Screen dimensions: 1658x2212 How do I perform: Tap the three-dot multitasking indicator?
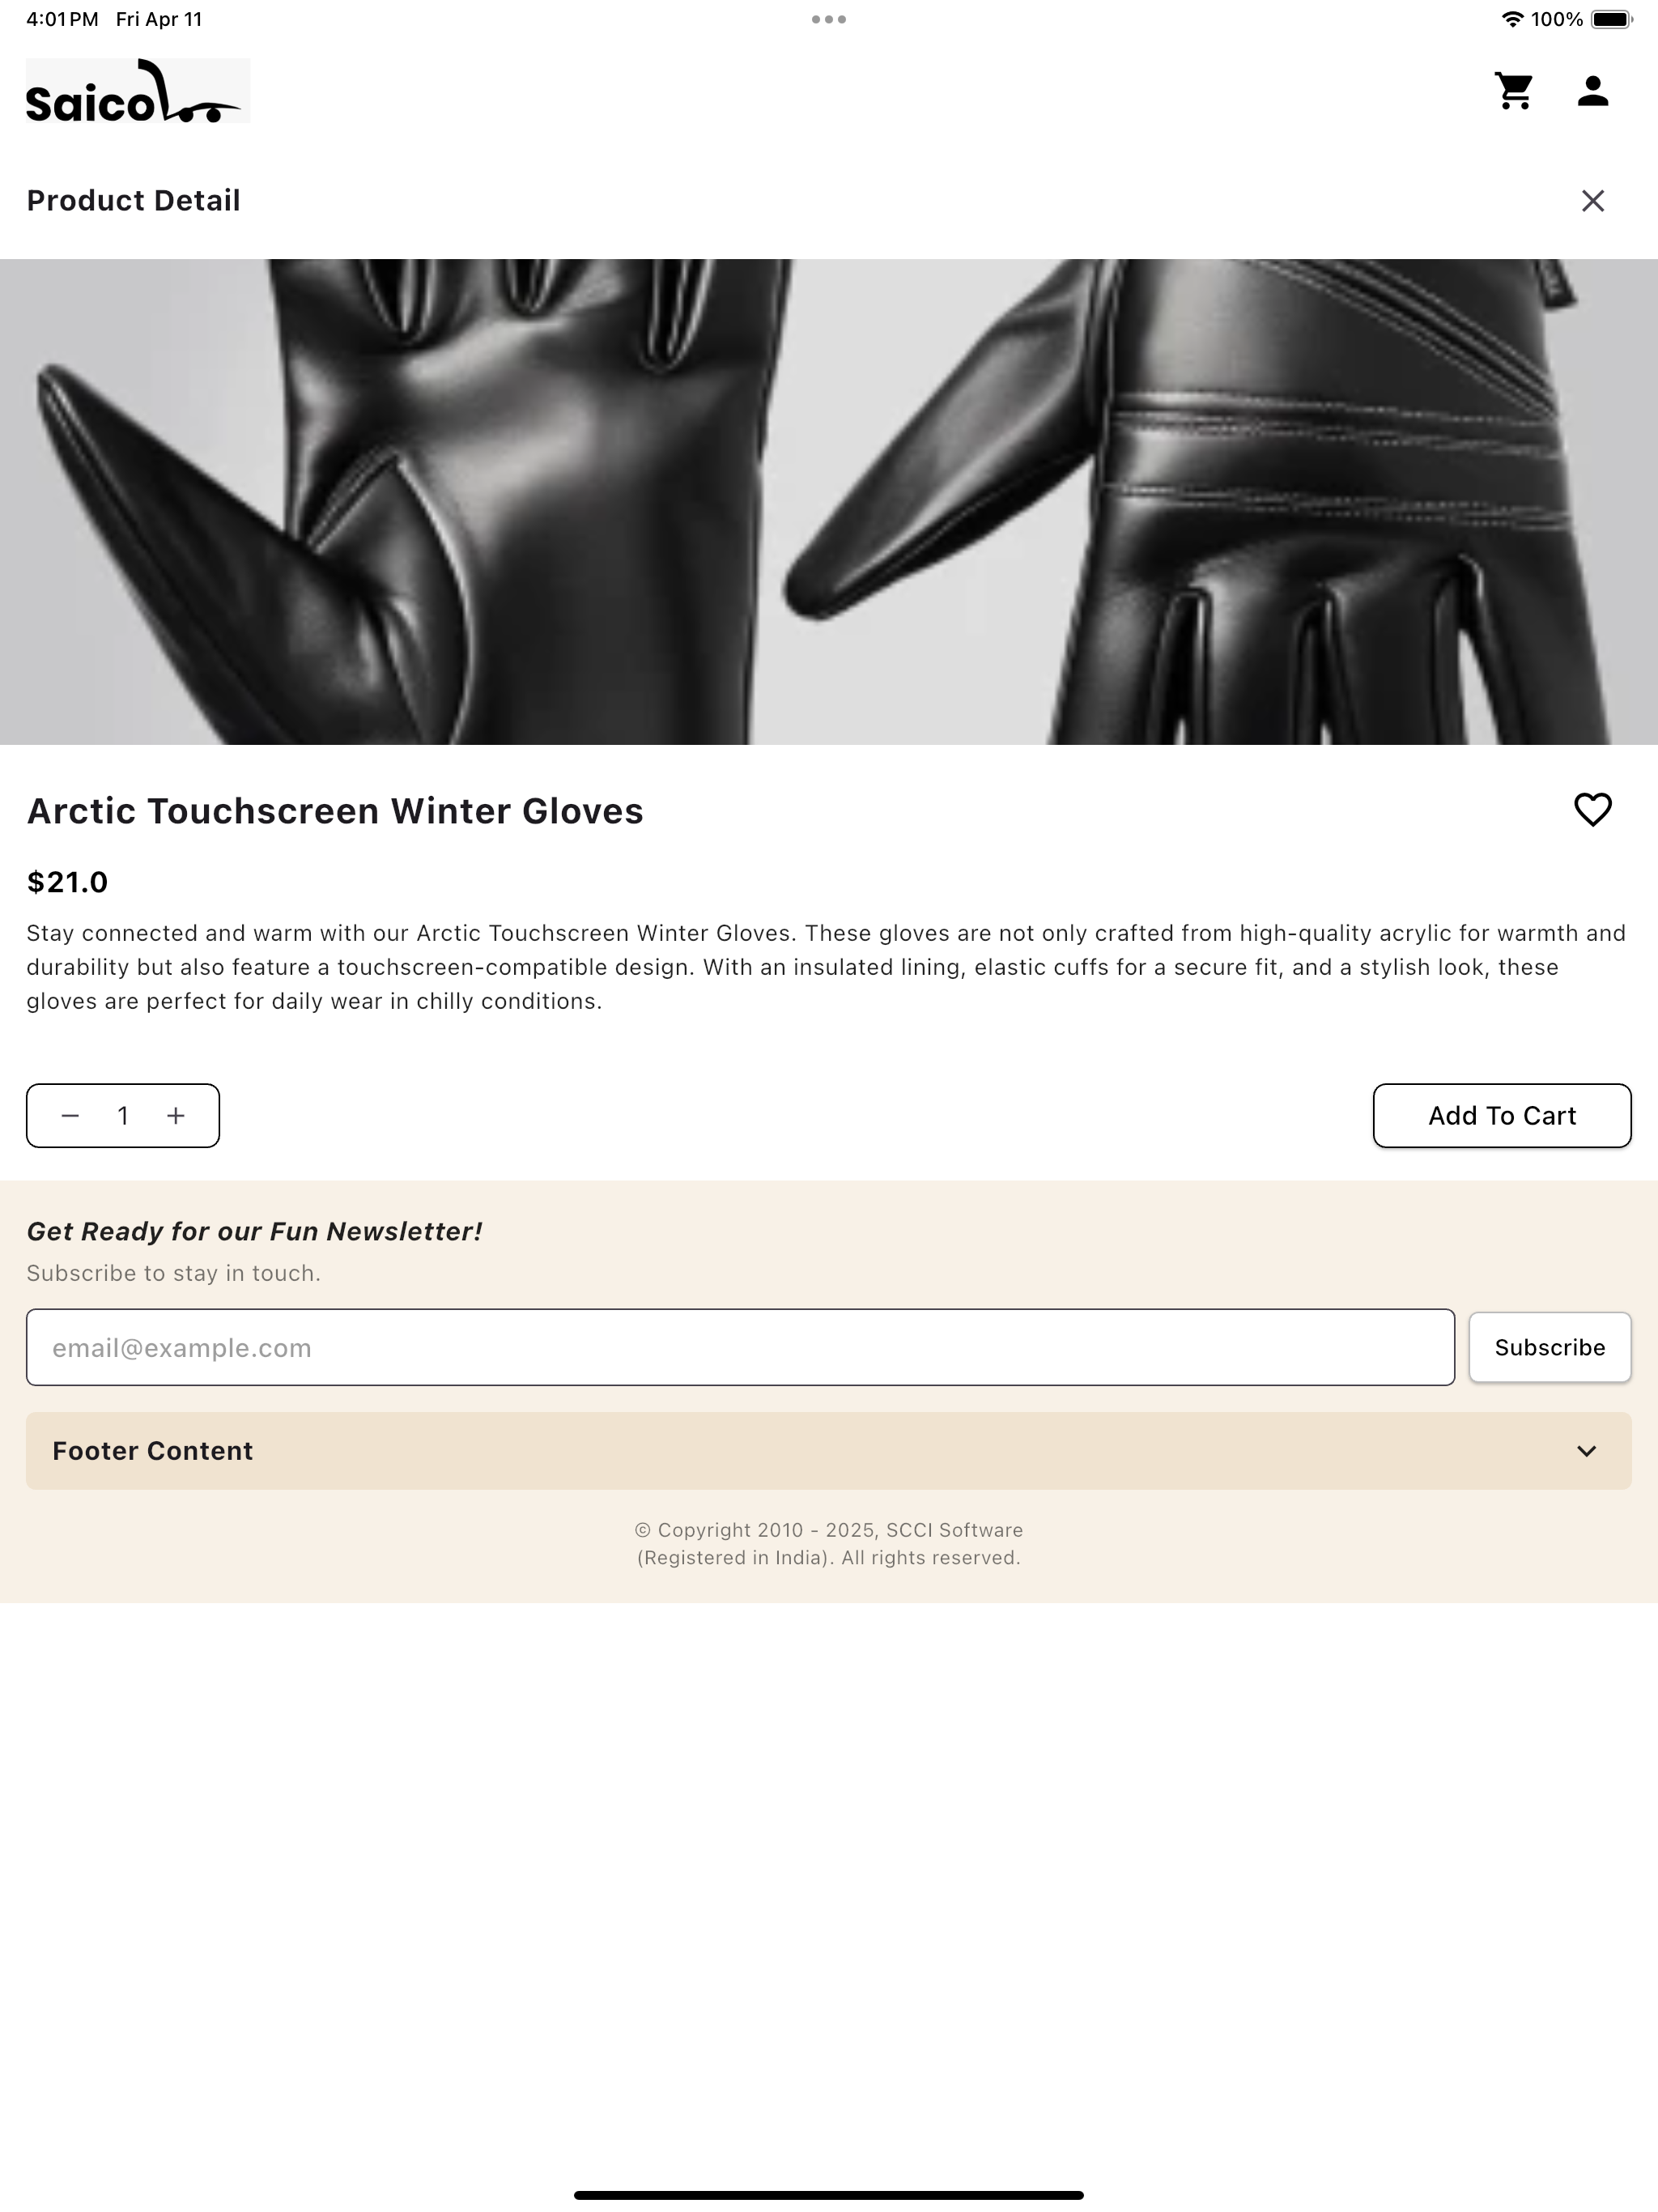(x=829, y=19)
